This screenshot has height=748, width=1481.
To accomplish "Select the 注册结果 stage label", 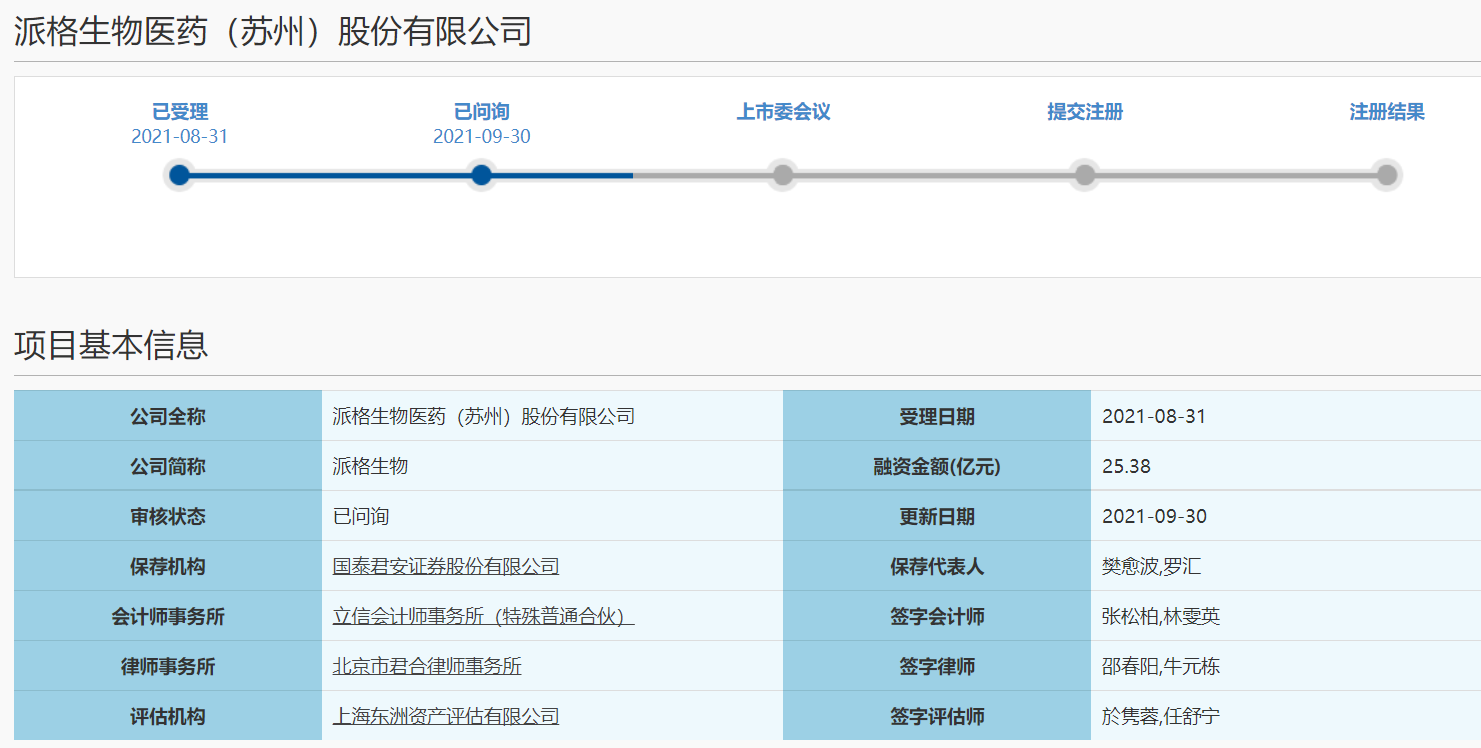I will click(1387, 112).
